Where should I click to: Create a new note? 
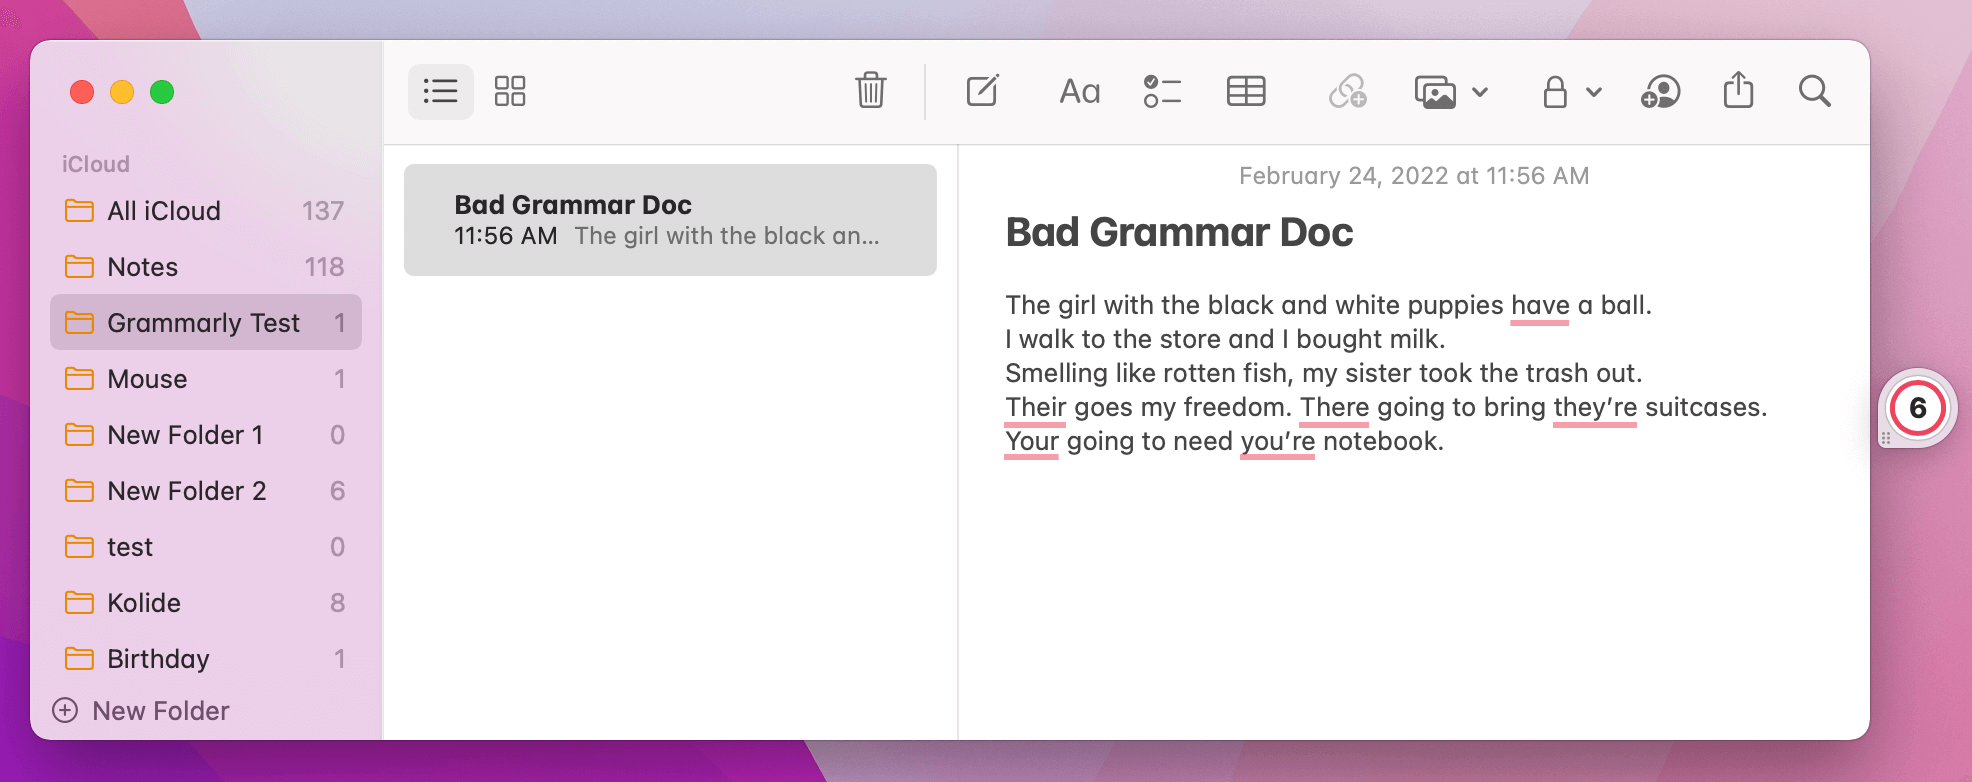pyautogui.click(x=983, y=91)
